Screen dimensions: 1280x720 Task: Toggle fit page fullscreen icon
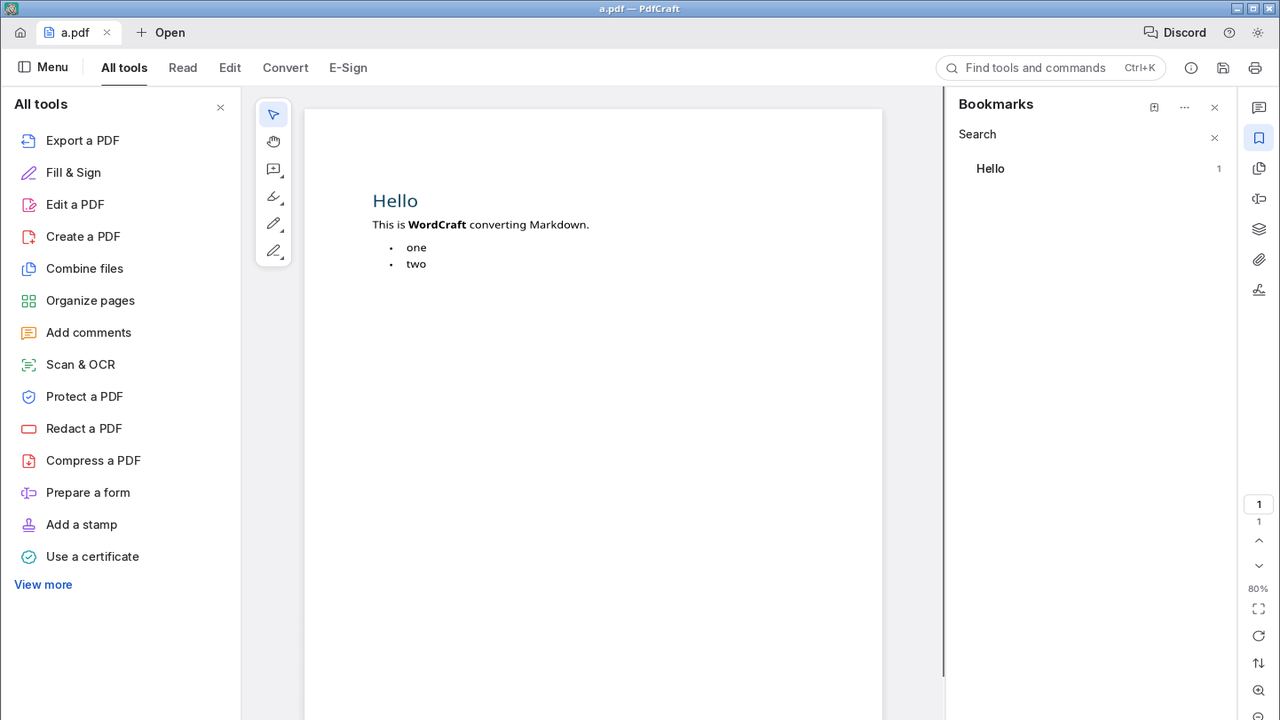pyautogui.click(x=1259, y=609)
